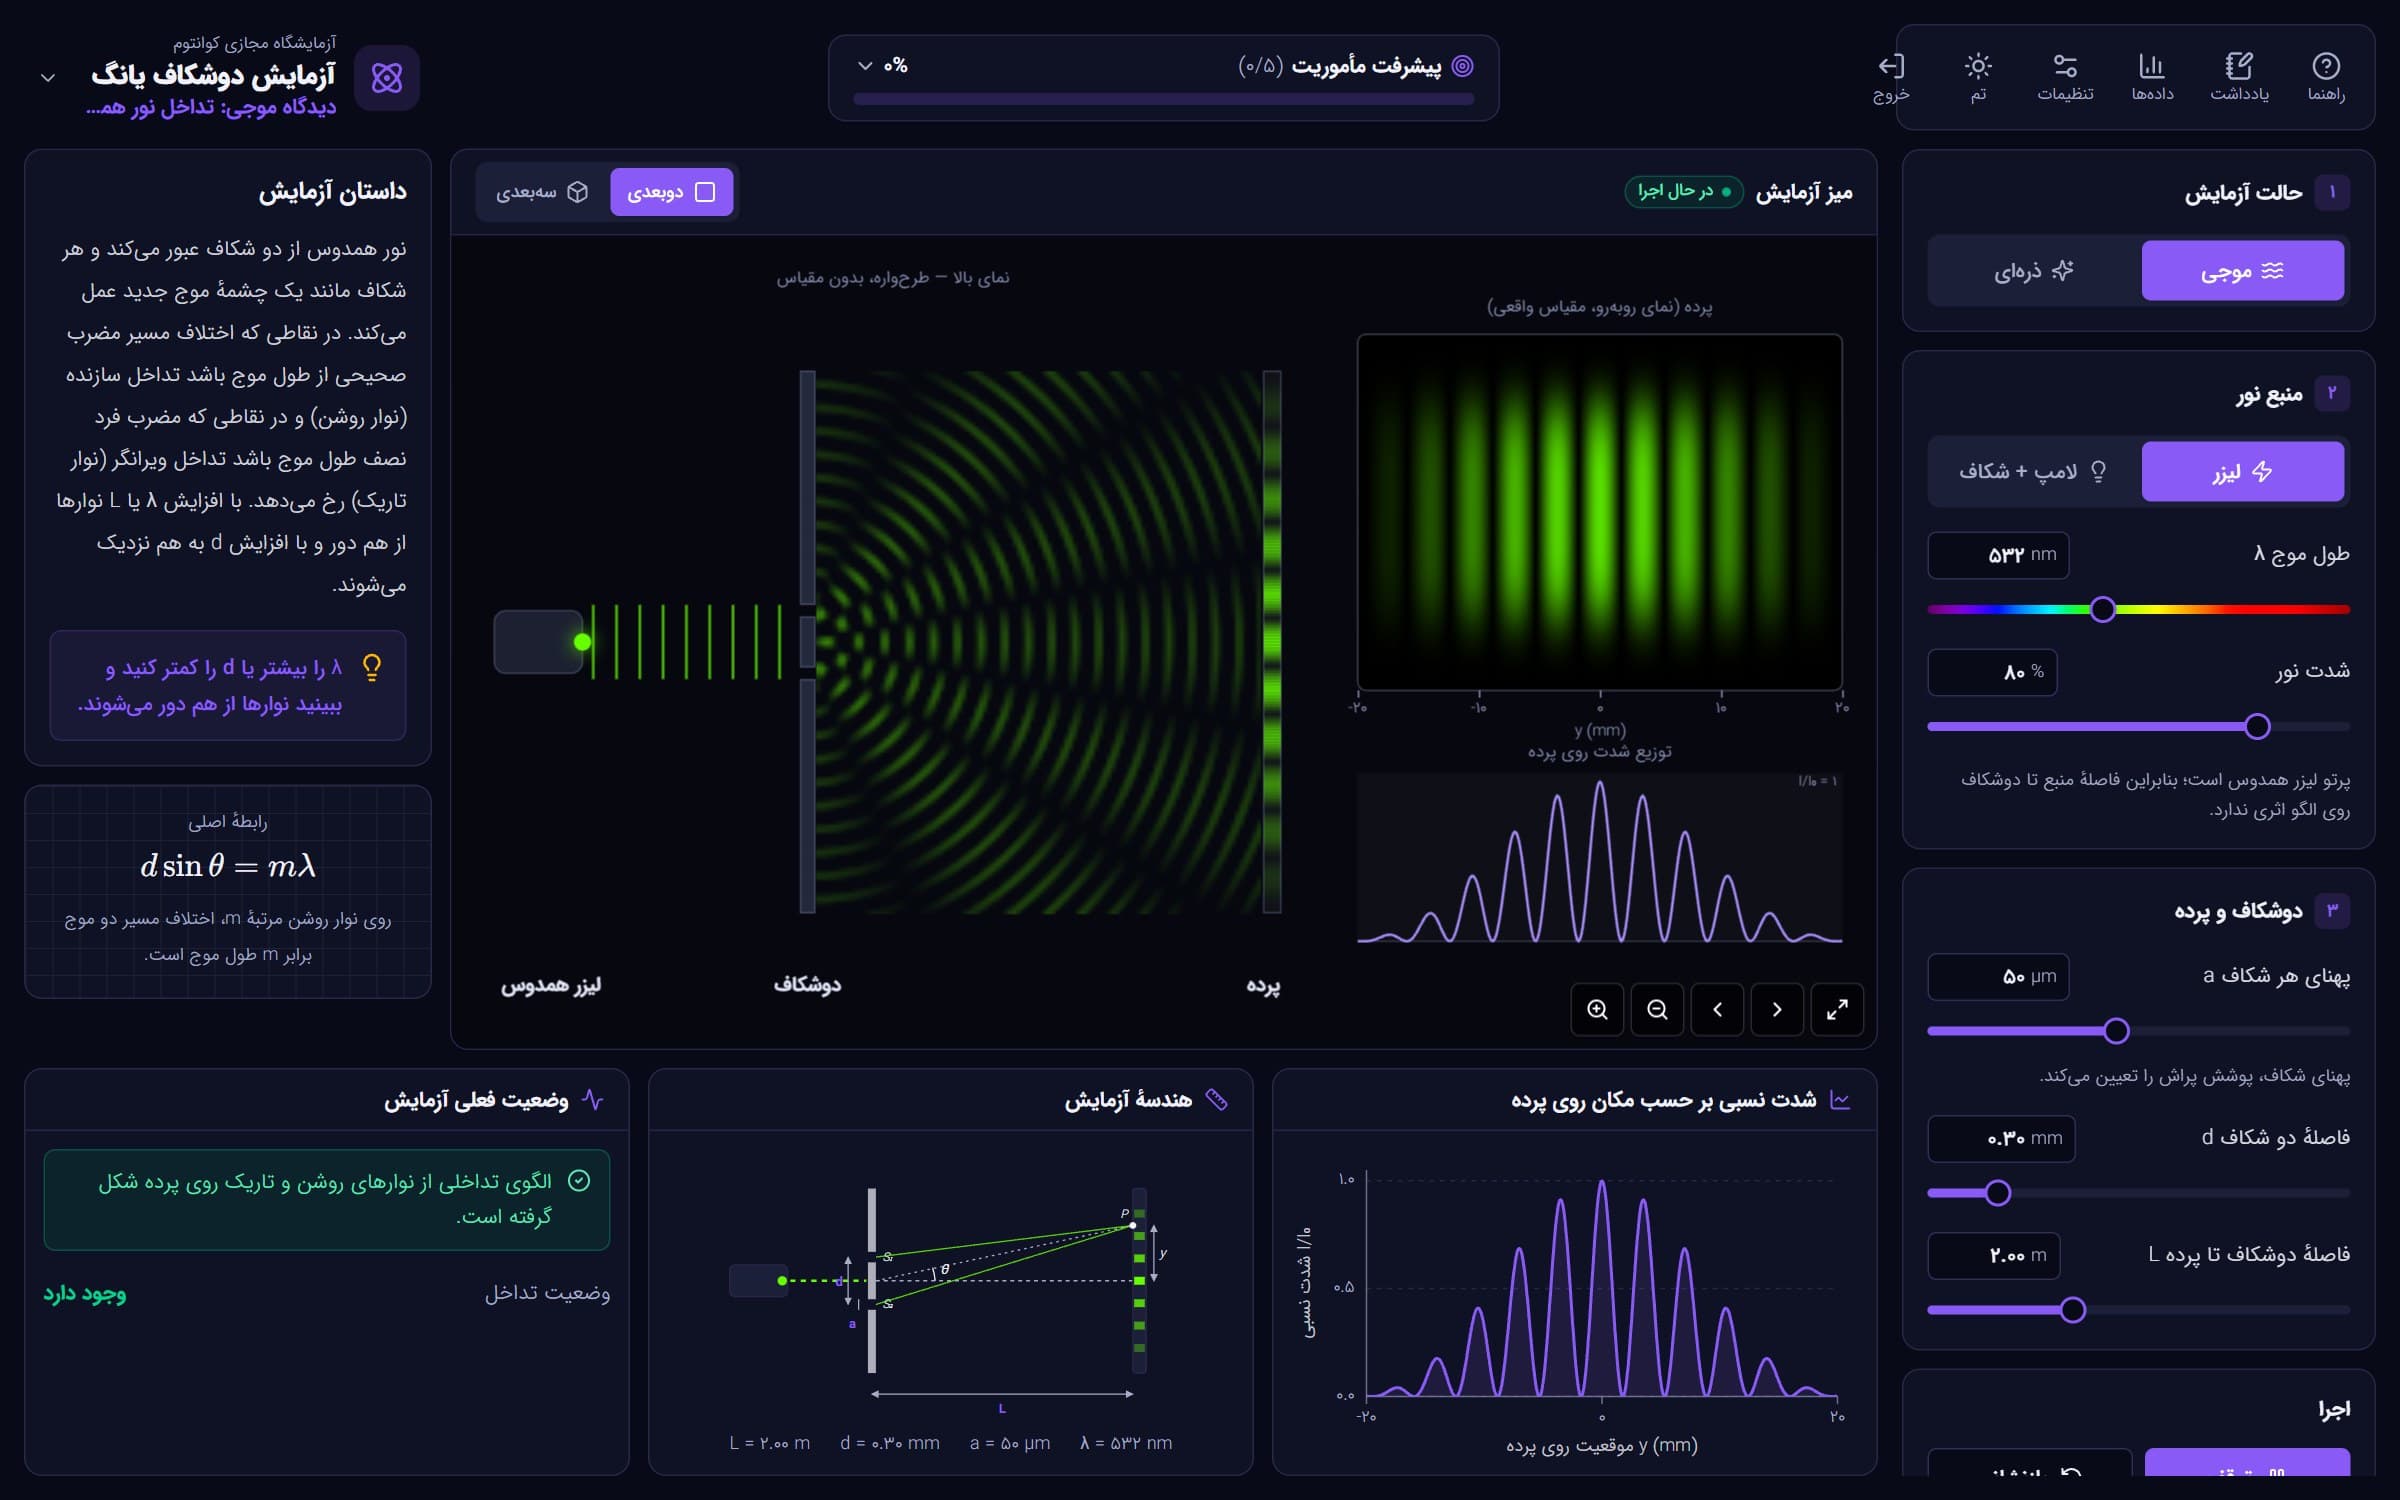Click the پرده label under simulation

[x=1263, y=985]
